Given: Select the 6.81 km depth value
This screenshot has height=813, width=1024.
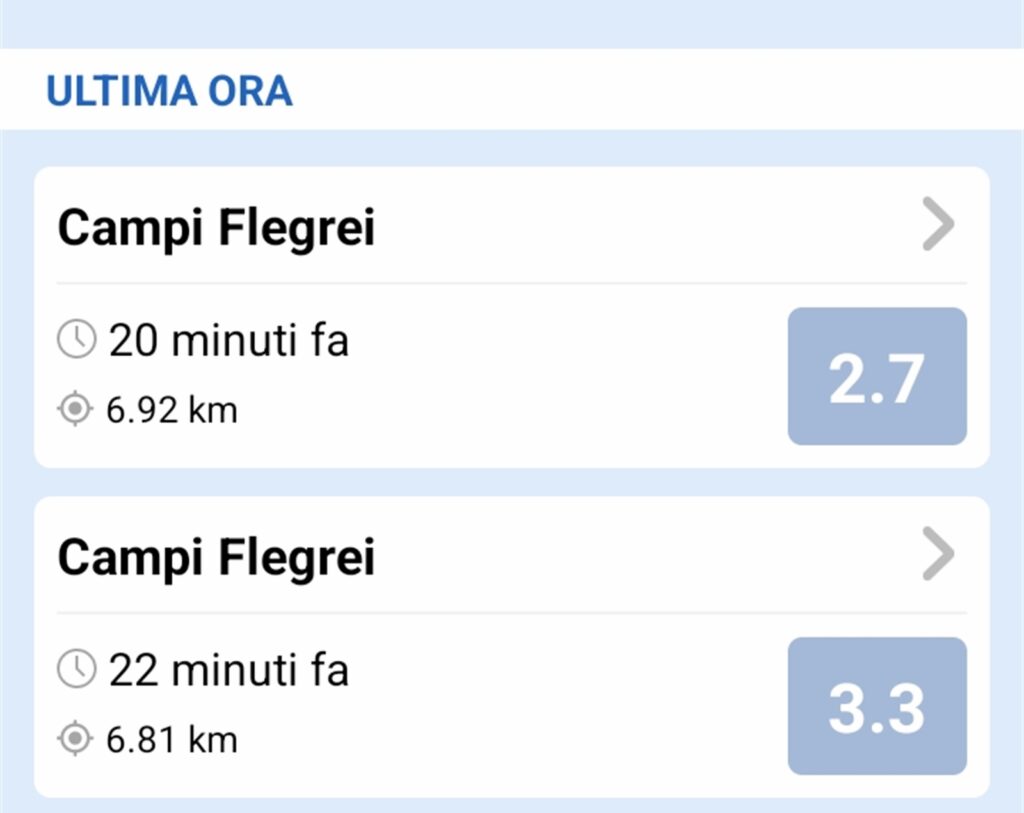Looking at the screenshot, I should pos(172,739).
